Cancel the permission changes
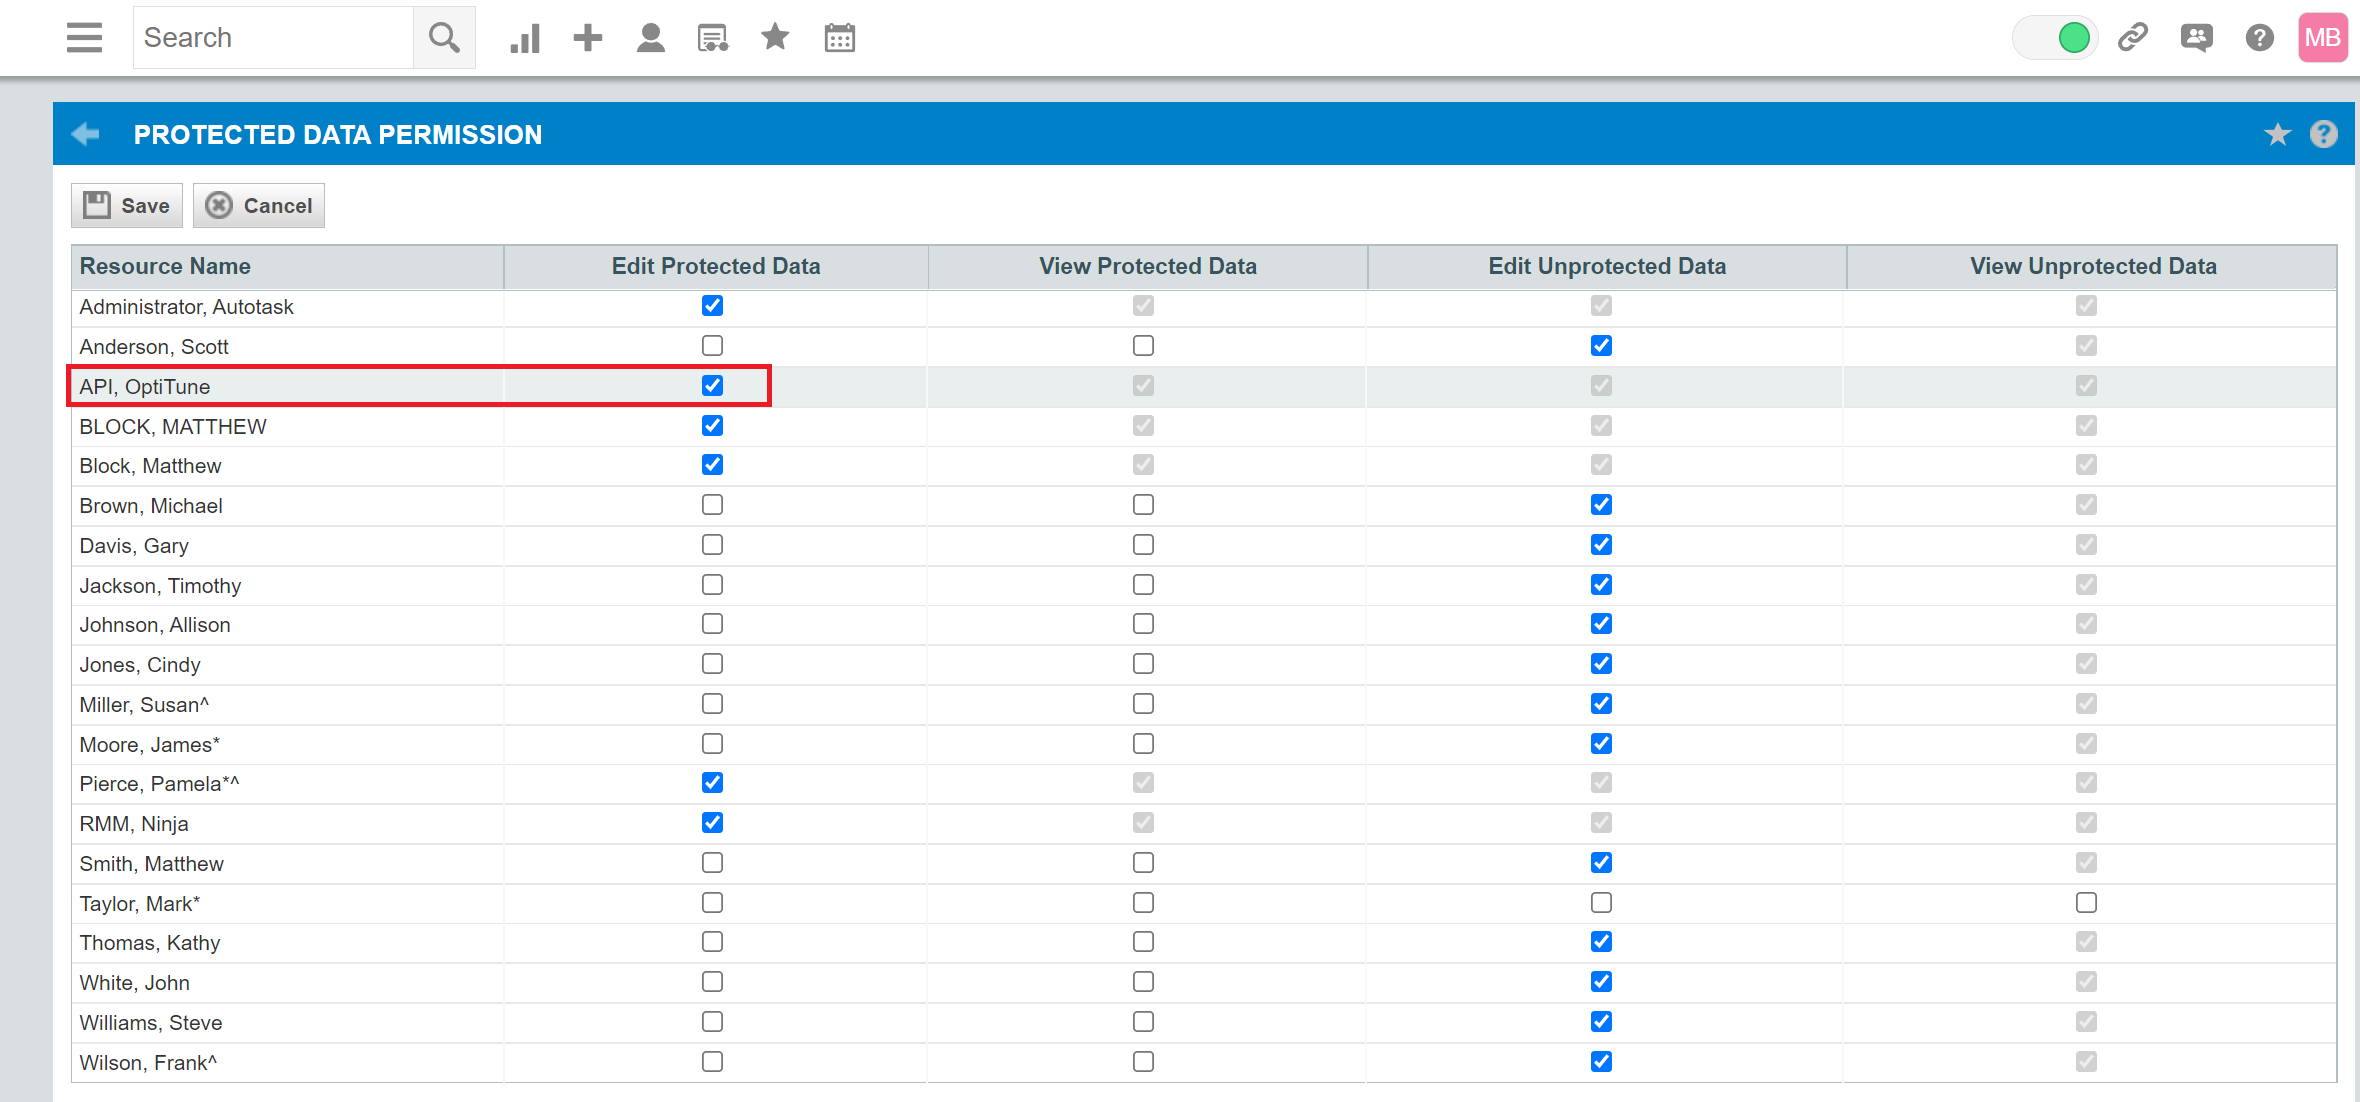This screenshot has height=1102, width=2360. click(259, 205)
